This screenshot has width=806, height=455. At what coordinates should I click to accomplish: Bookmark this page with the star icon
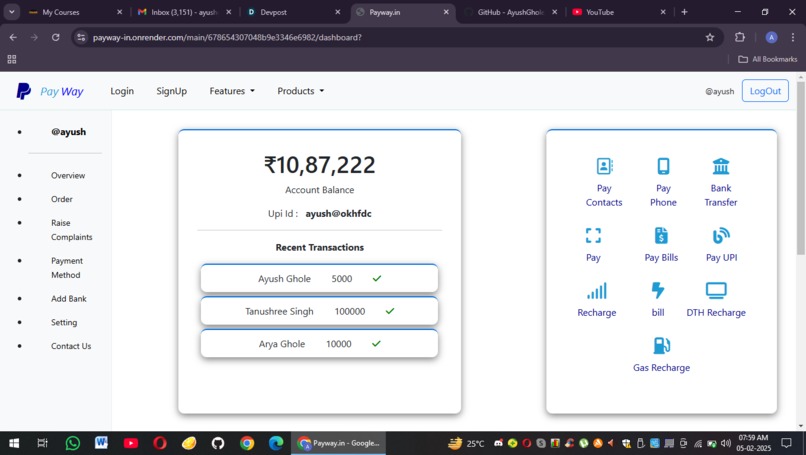pyautogui.click(x=710, y=37)
